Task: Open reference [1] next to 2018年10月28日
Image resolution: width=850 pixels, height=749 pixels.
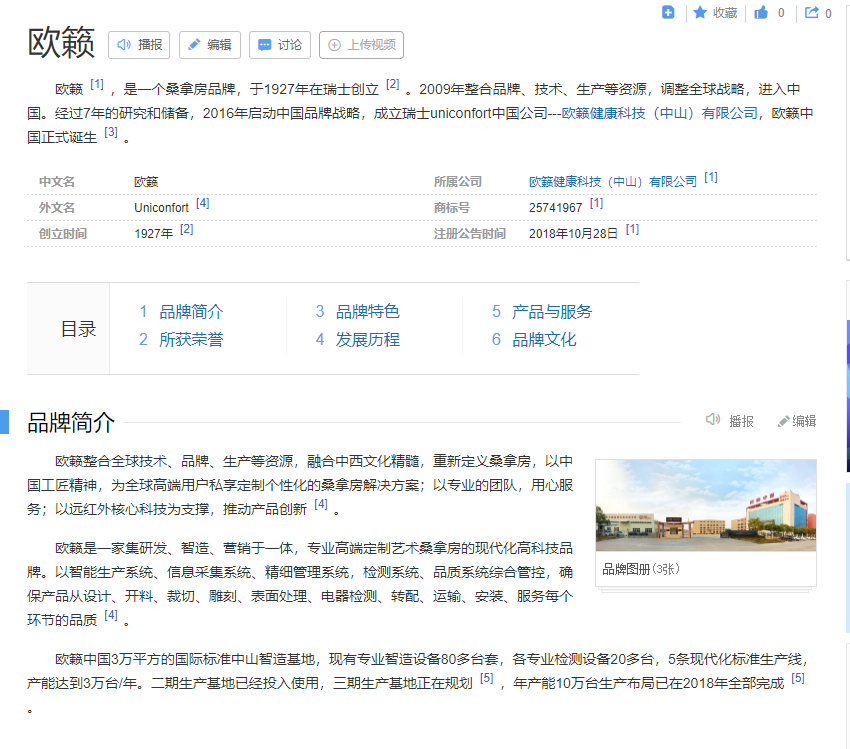Action: [x=632, y=229]
